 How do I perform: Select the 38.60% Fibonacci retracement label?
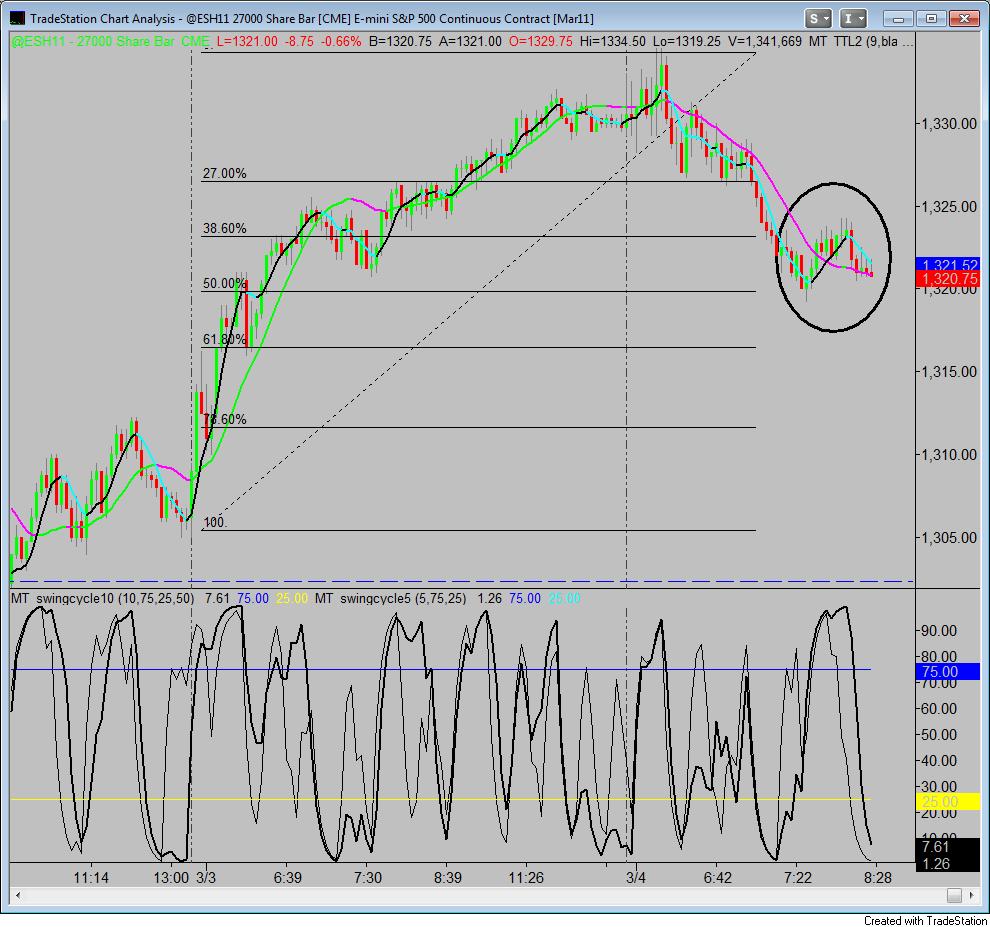tap(224, 229)
